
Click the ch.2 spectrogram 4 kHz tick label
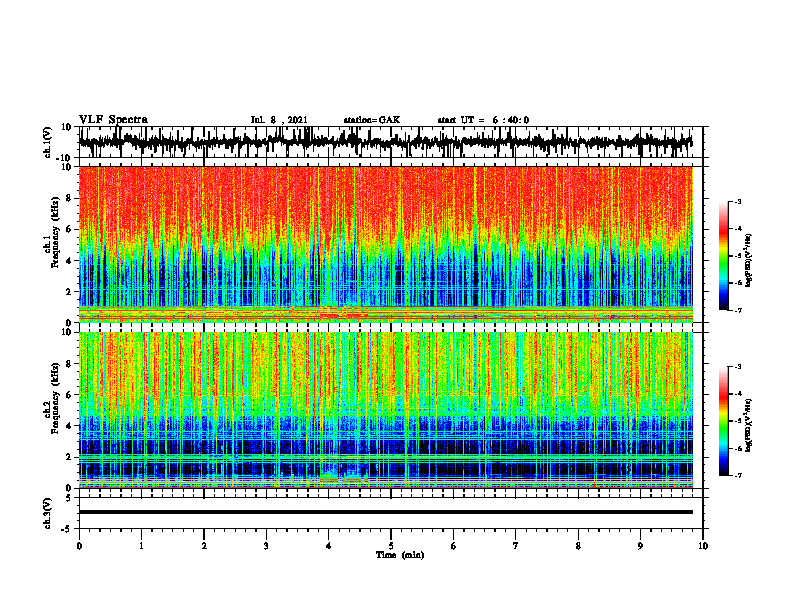click(x=70, y=426)
